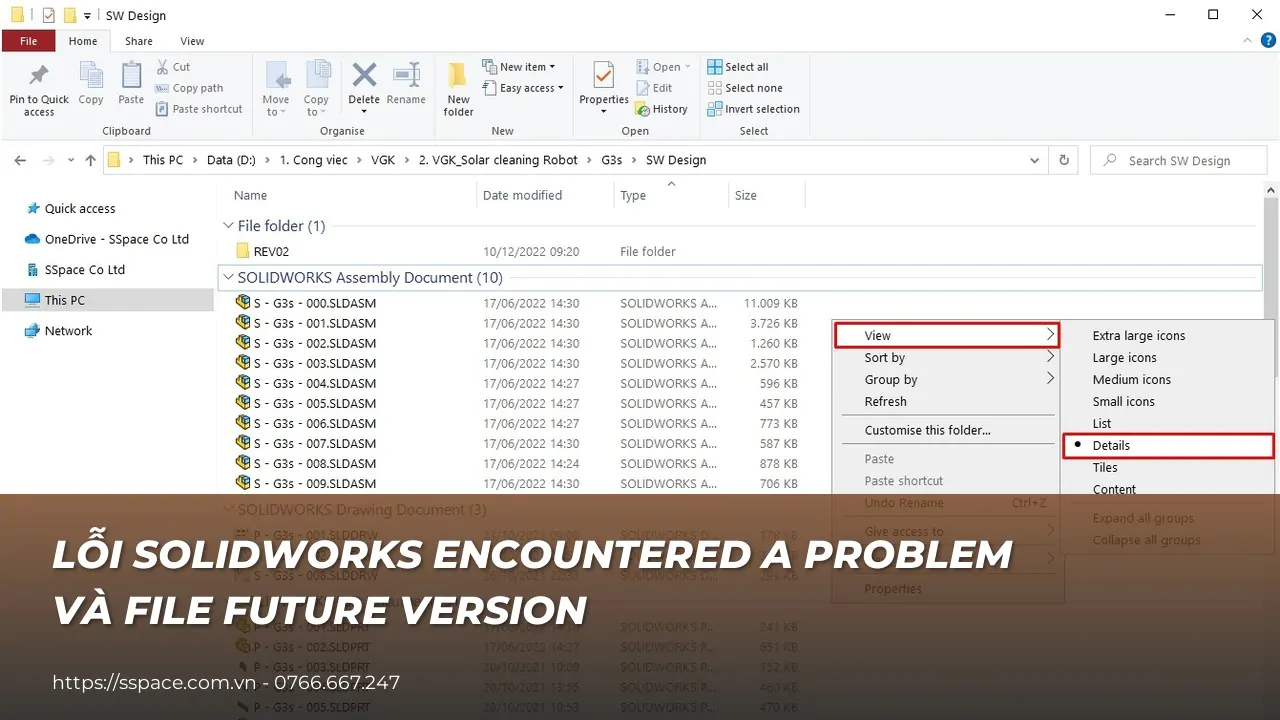Open the Group by submenu
The image size is (1280, 720).
[946, 380]
